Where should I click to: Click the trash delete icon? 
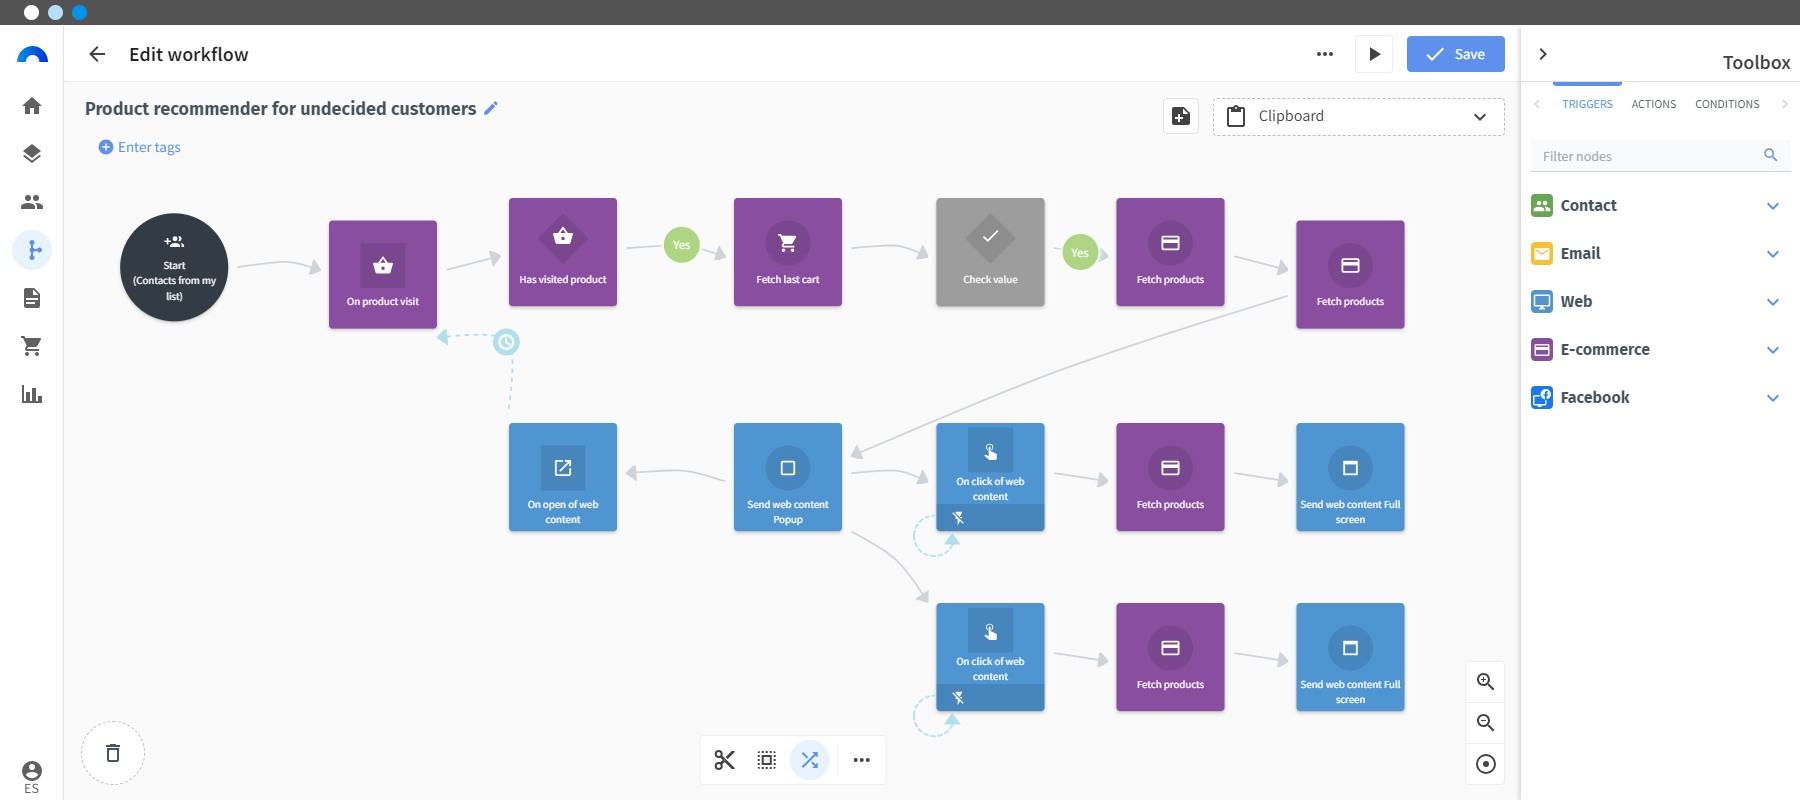113,753
